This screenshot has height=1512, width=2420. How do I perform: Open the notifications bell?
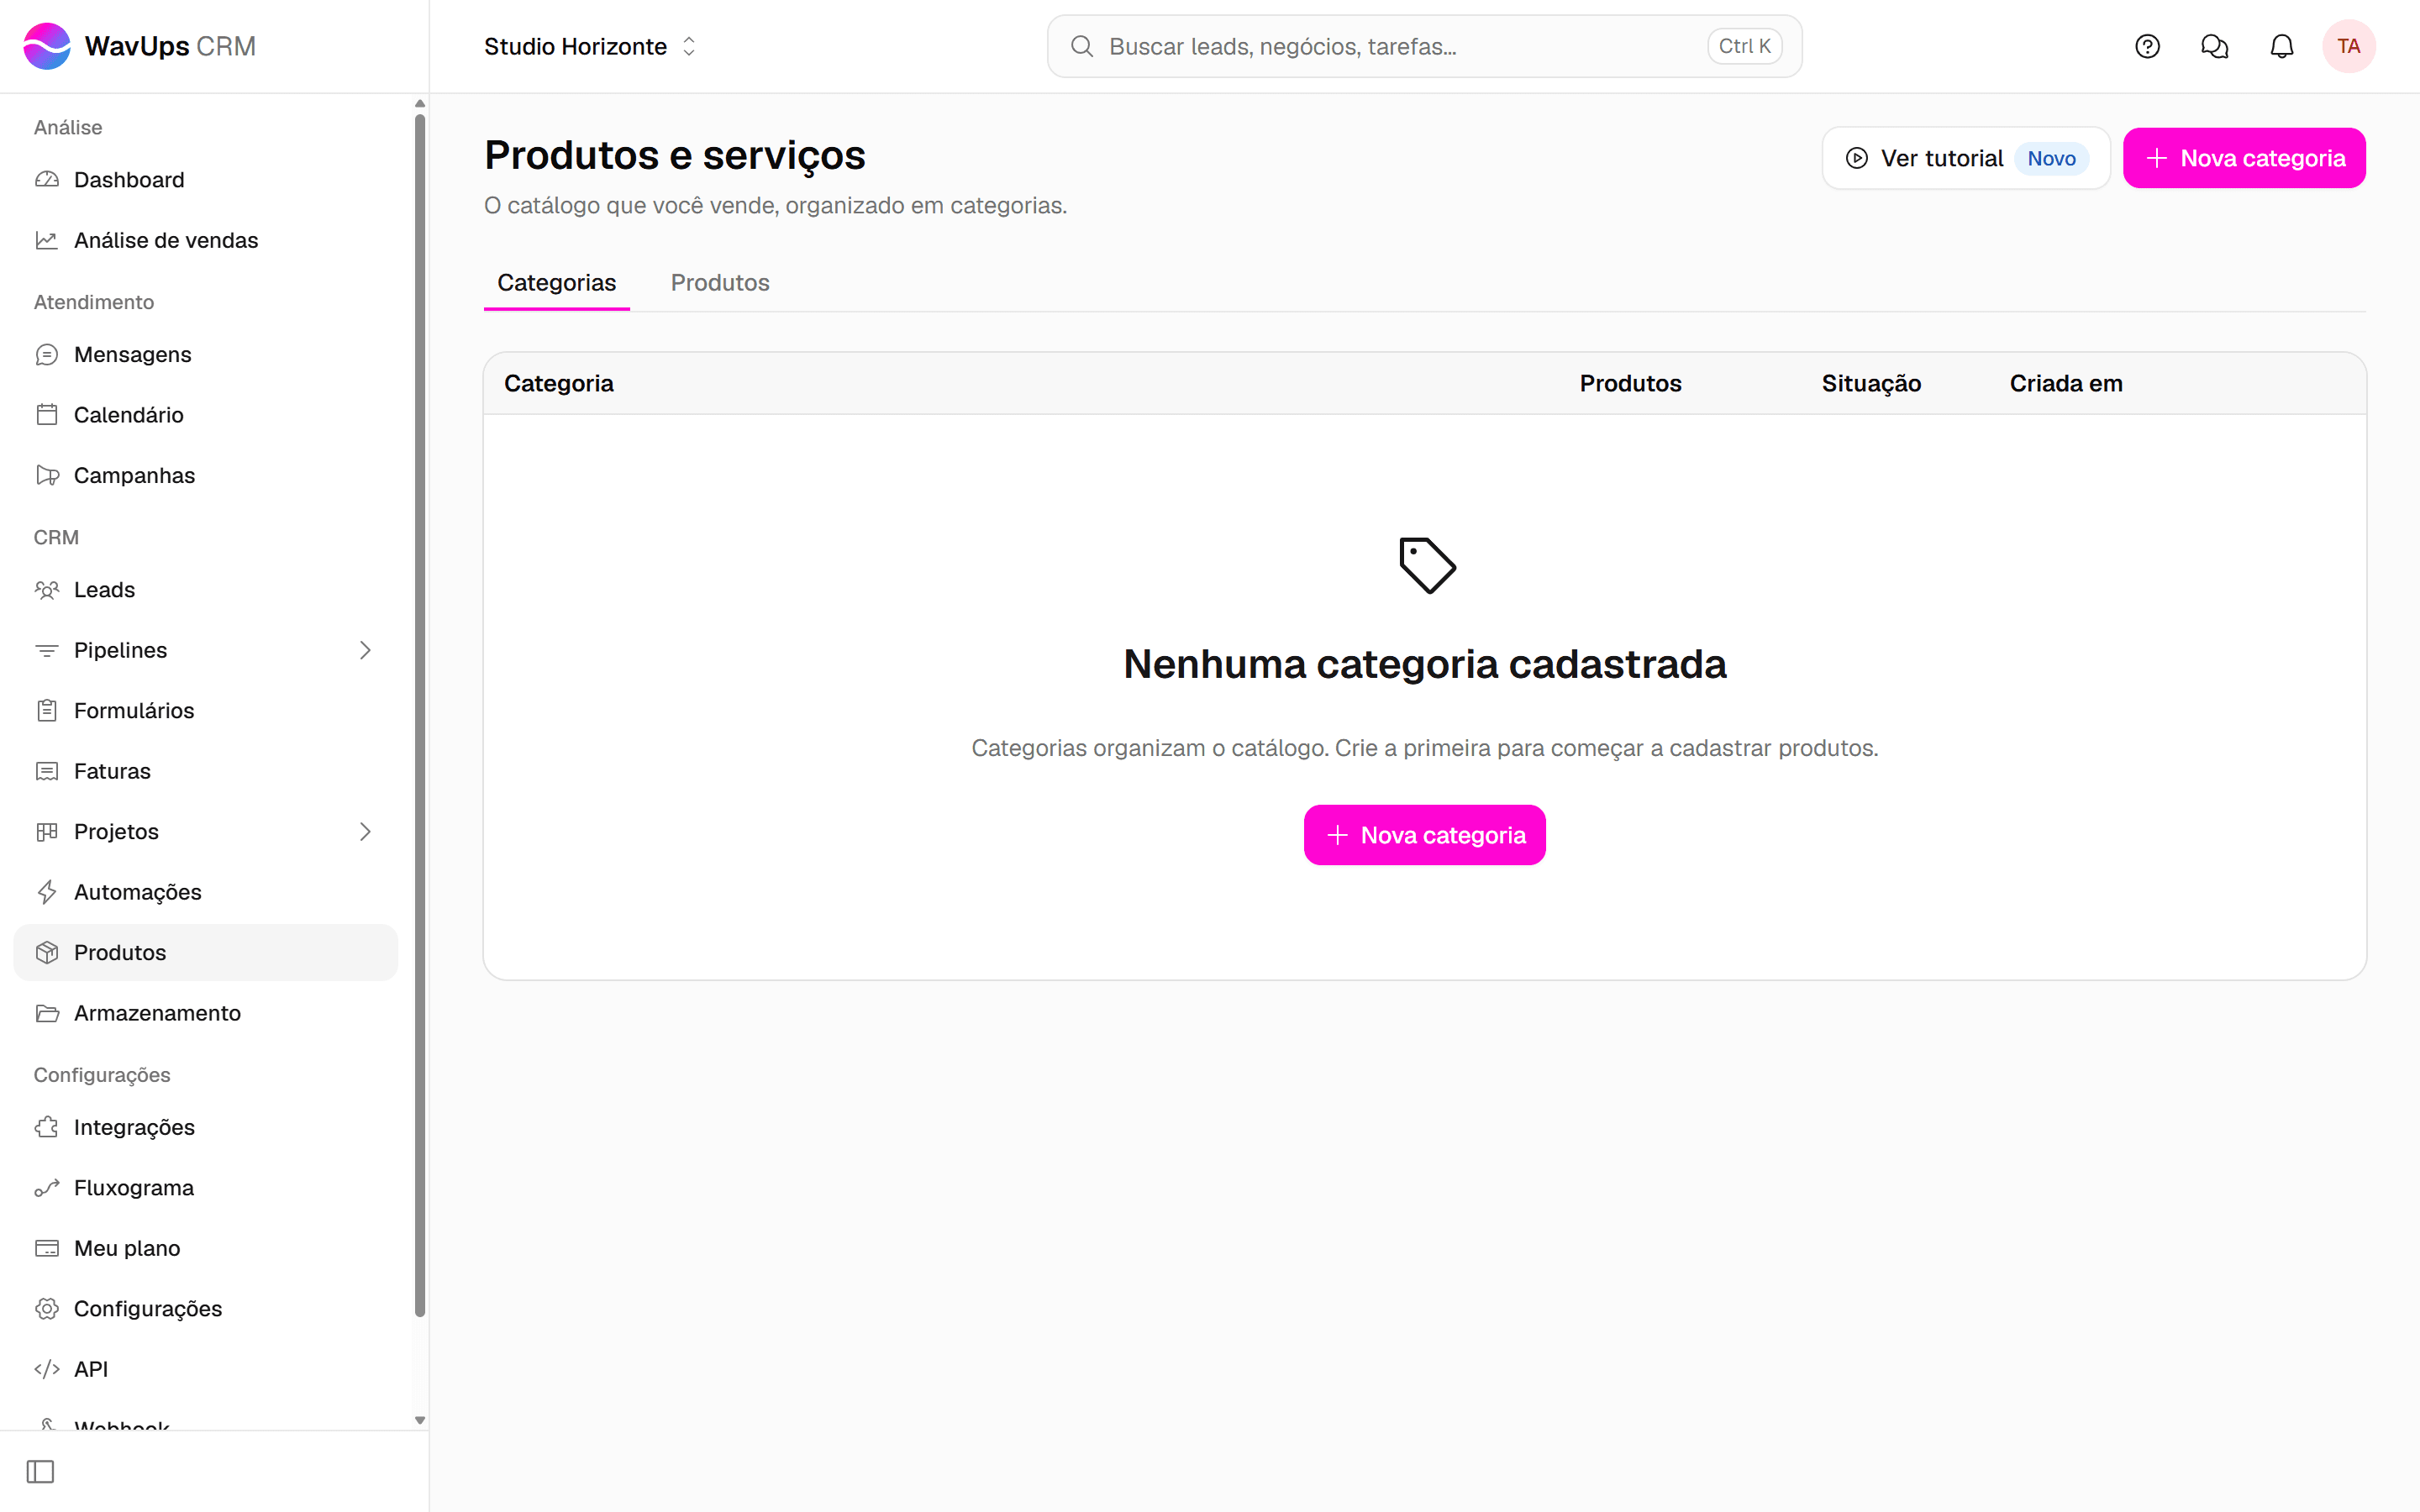coord(2281,46)
